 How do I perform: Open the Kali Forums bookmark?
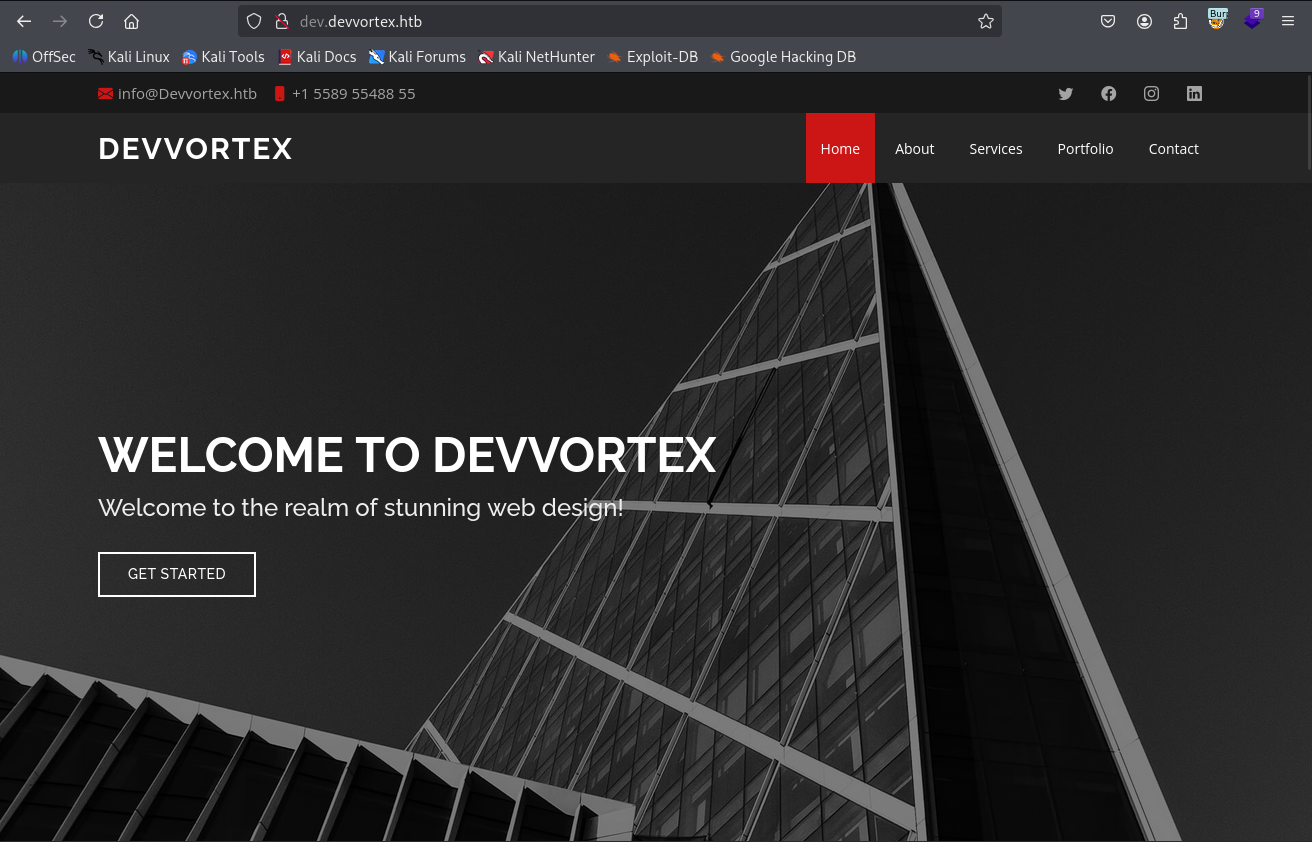click(417, 57)
